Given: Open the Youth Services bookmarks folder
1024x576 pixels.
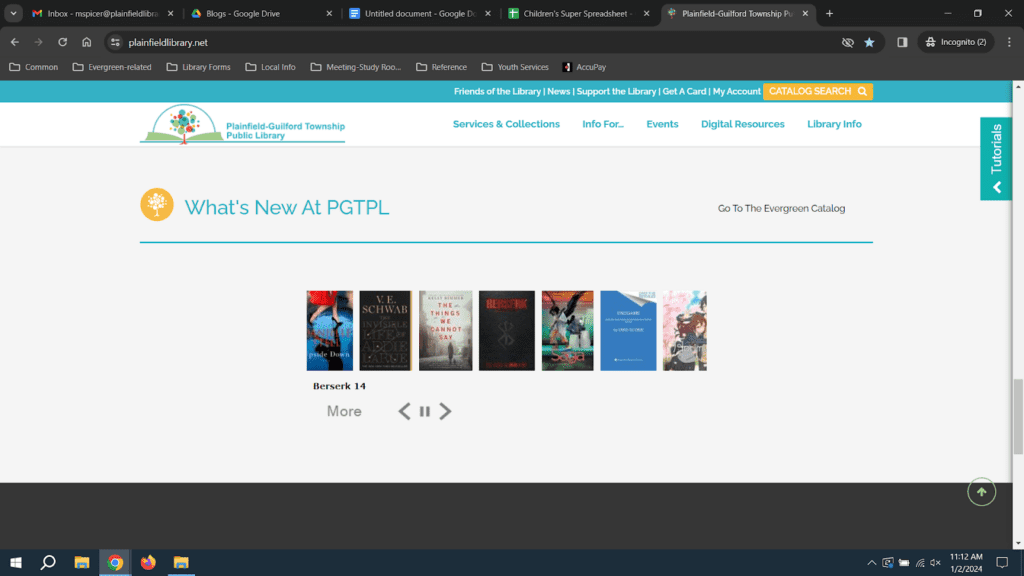Looking at the screenshot, I should (x=515, y=67).
